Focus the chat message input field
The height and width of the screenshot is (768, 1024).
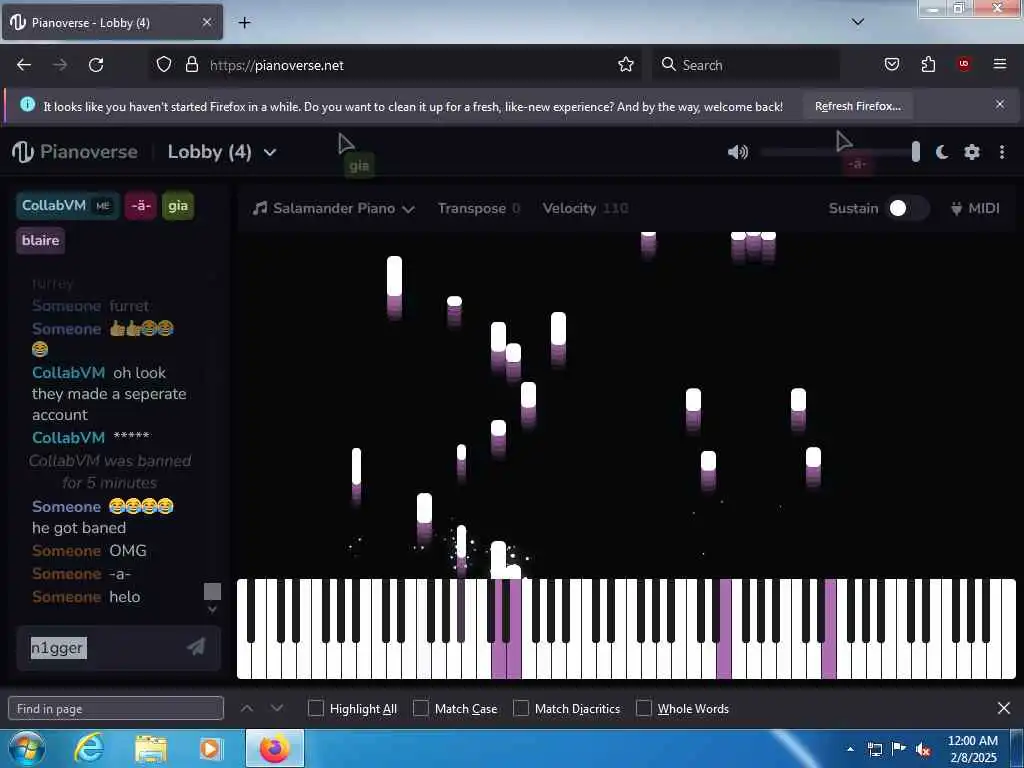pyautogui.click(x=104, y=647)
